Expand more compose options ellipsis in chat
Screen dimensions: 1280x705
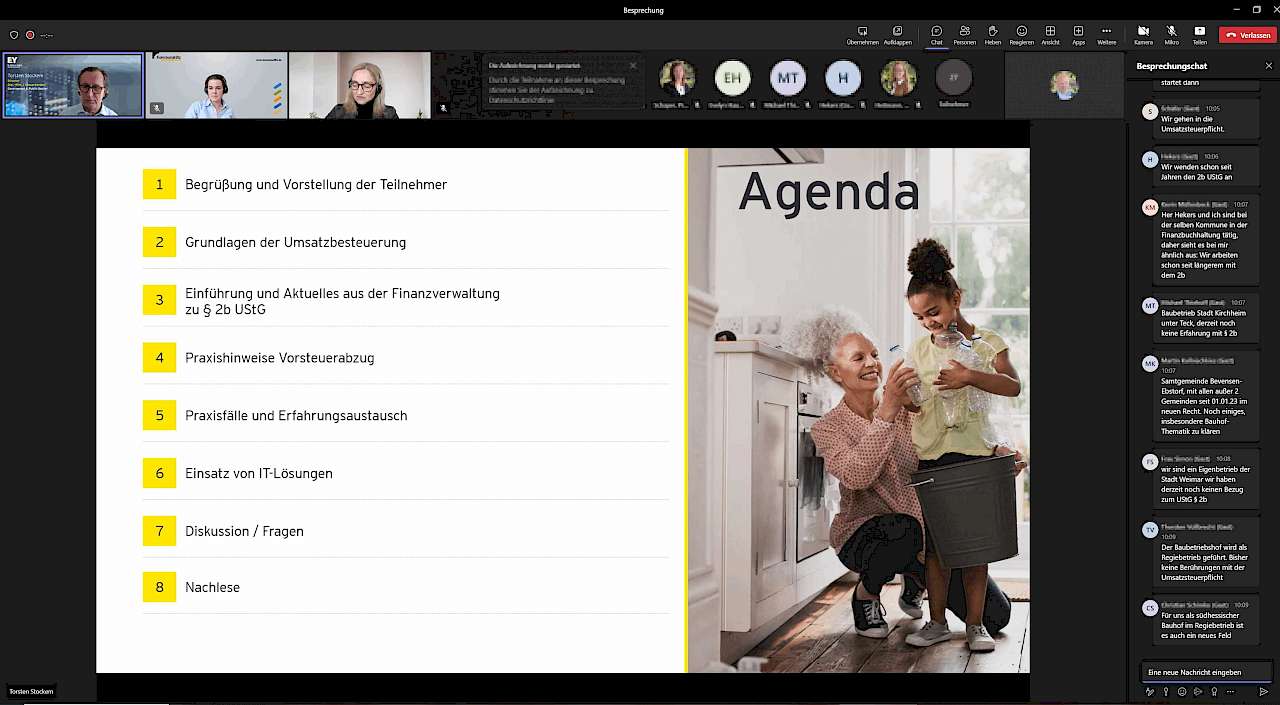pos(1230,692)
